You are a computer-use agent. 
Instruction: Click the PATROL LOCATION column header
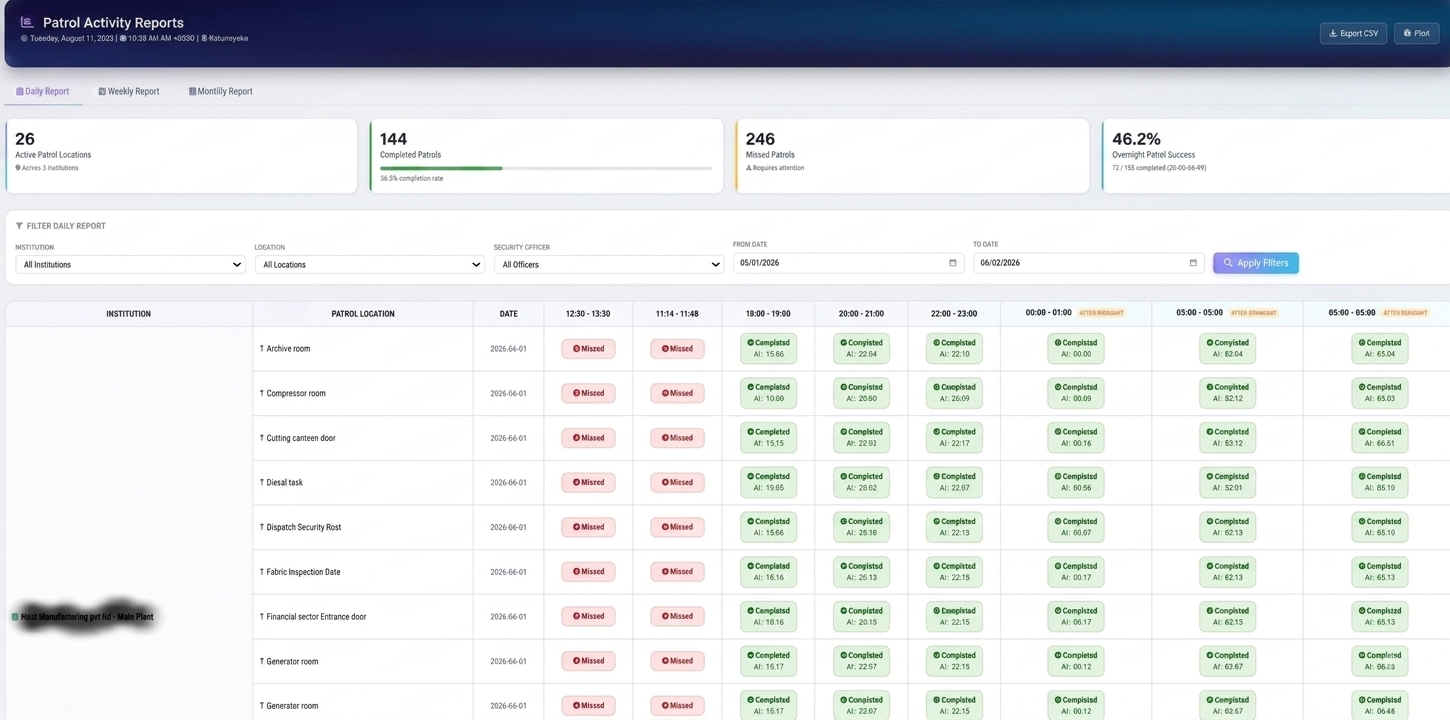coord(363,314)
